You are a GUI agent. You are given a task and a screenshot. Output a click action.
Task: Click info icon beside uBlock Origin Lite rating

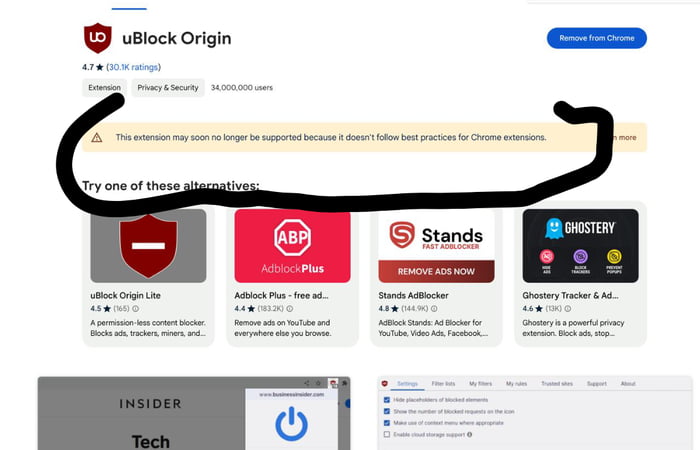135,308
